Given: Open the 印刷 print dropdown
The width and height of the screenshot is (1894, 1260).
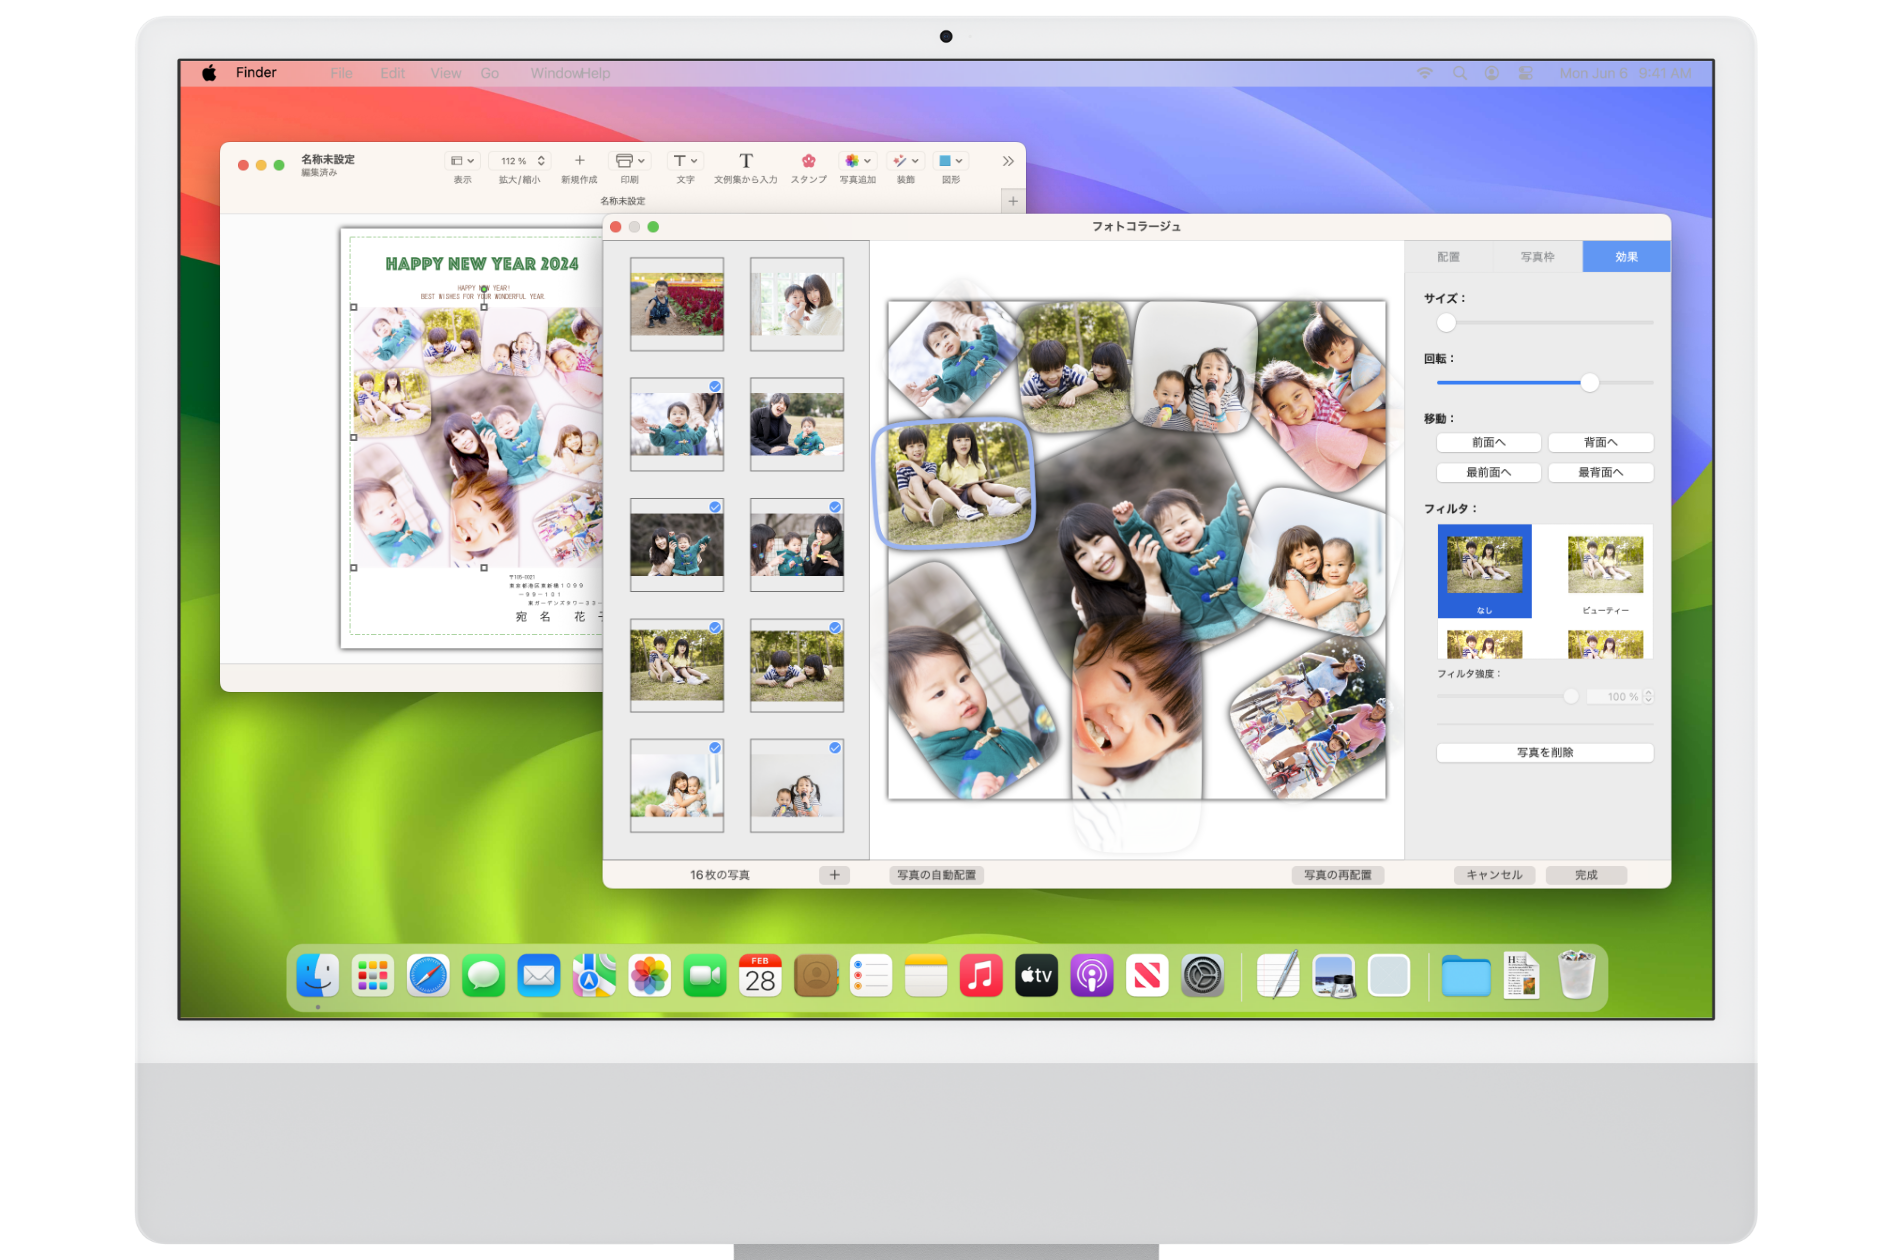Looking at the screenshot, I should click(629, 161).
